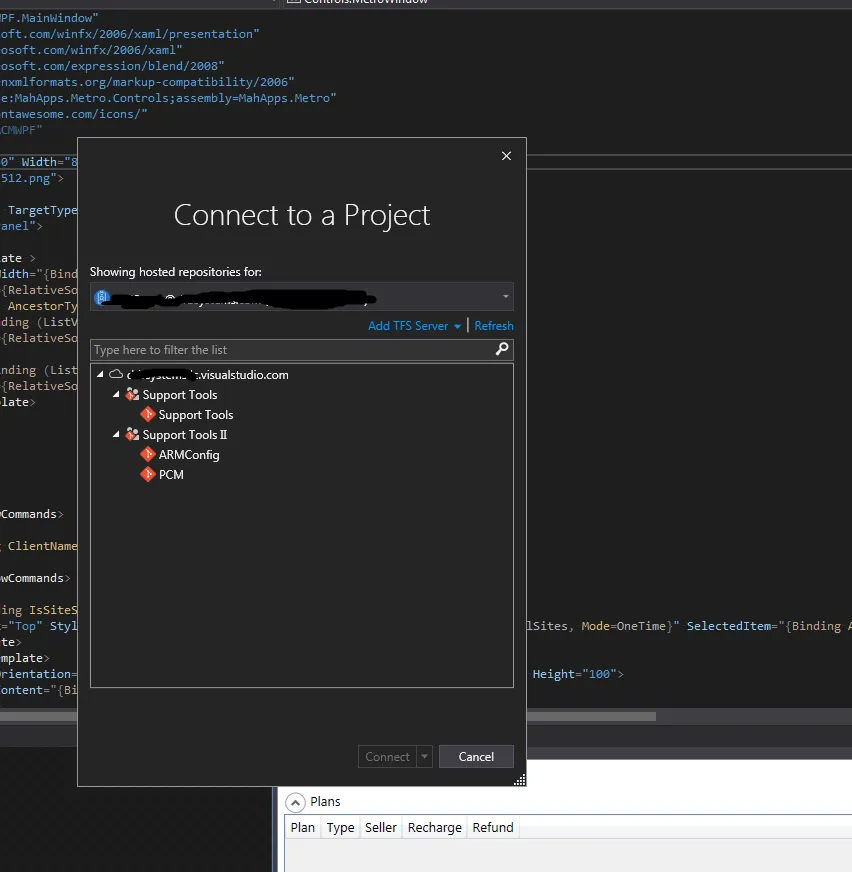The height and width of the screenshot is (872, 852).
Task: Click the account avatar icon in the dropdown
Action: [102, 298]
